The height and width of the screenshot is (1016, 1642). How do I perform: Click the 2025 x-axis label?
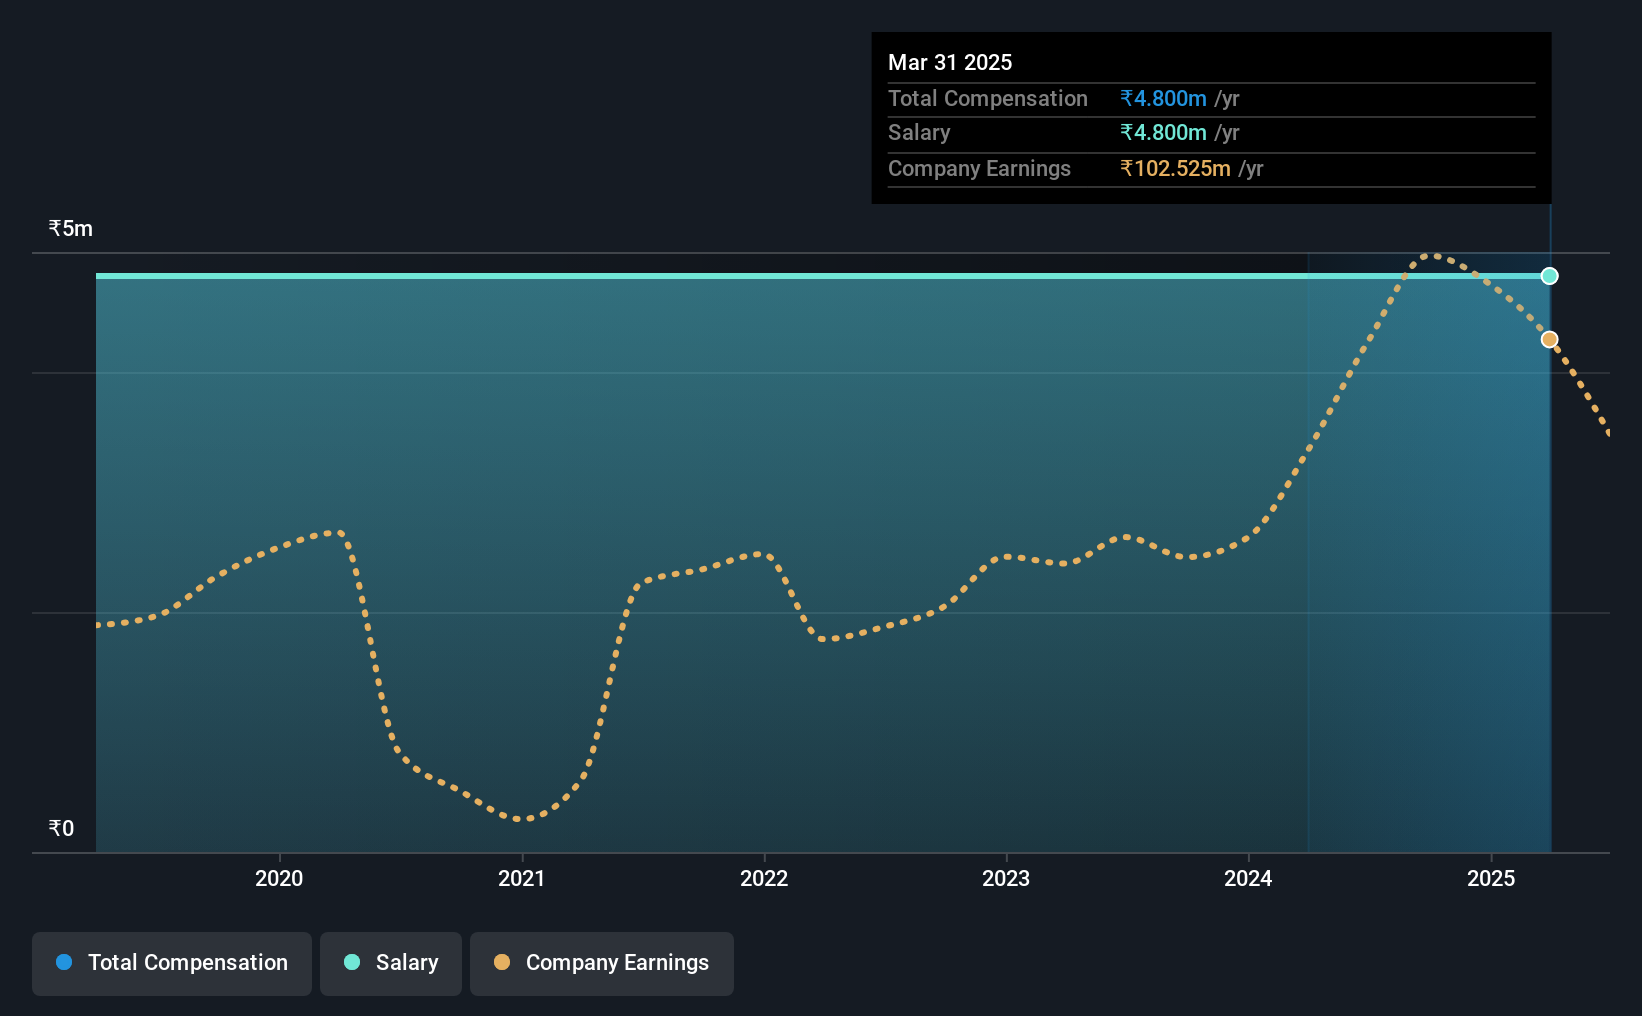click(x=1491, y=878)
